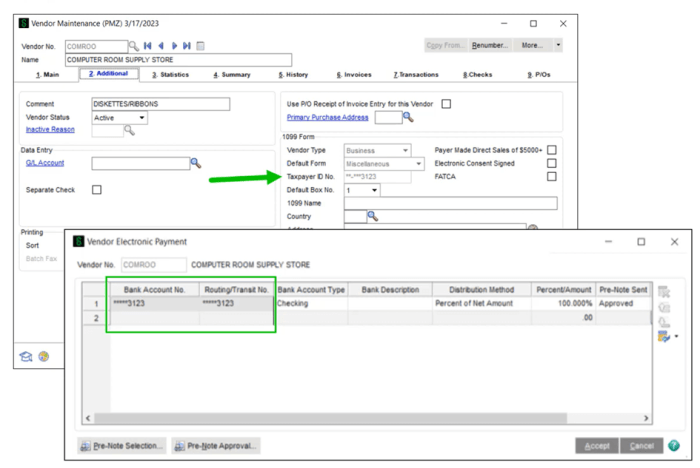The width and height of the screenshot is (700, 468).
Task: Click the Pre-Note Selection button
Action: (x=121, y=446)
